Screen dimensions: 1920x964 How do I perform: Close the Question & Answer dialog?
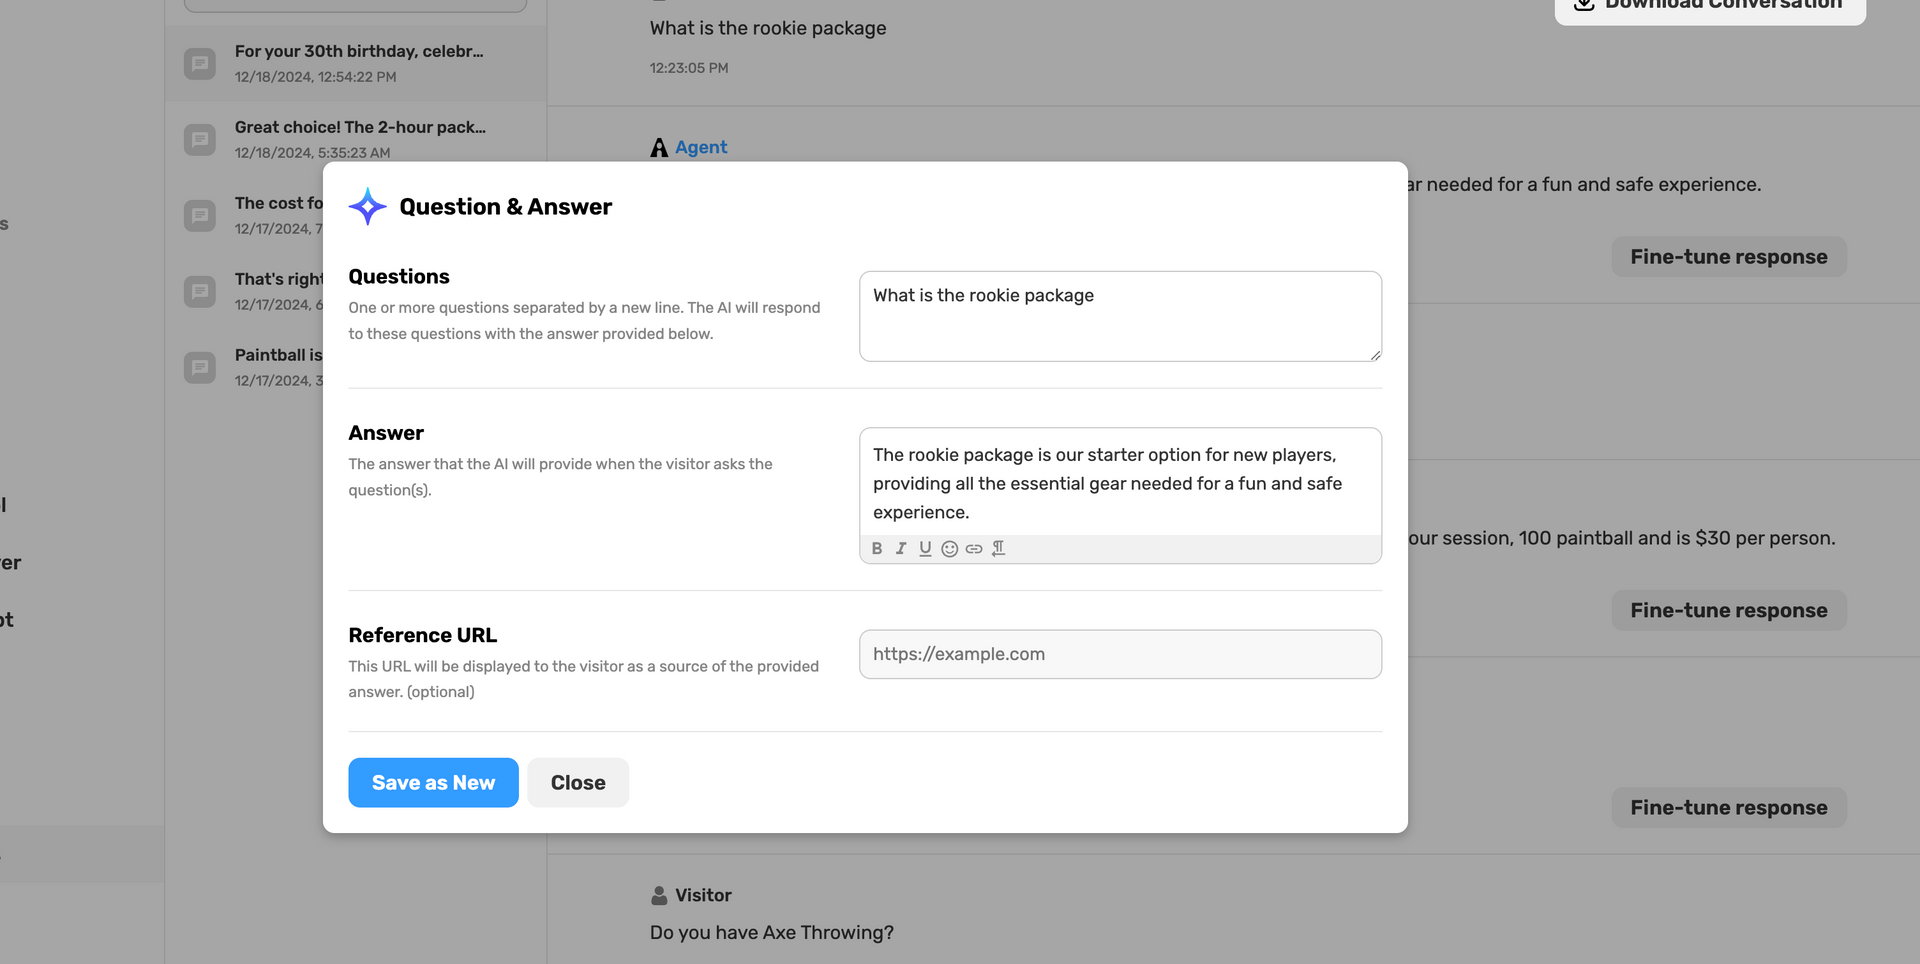click(x=578, y=783)
